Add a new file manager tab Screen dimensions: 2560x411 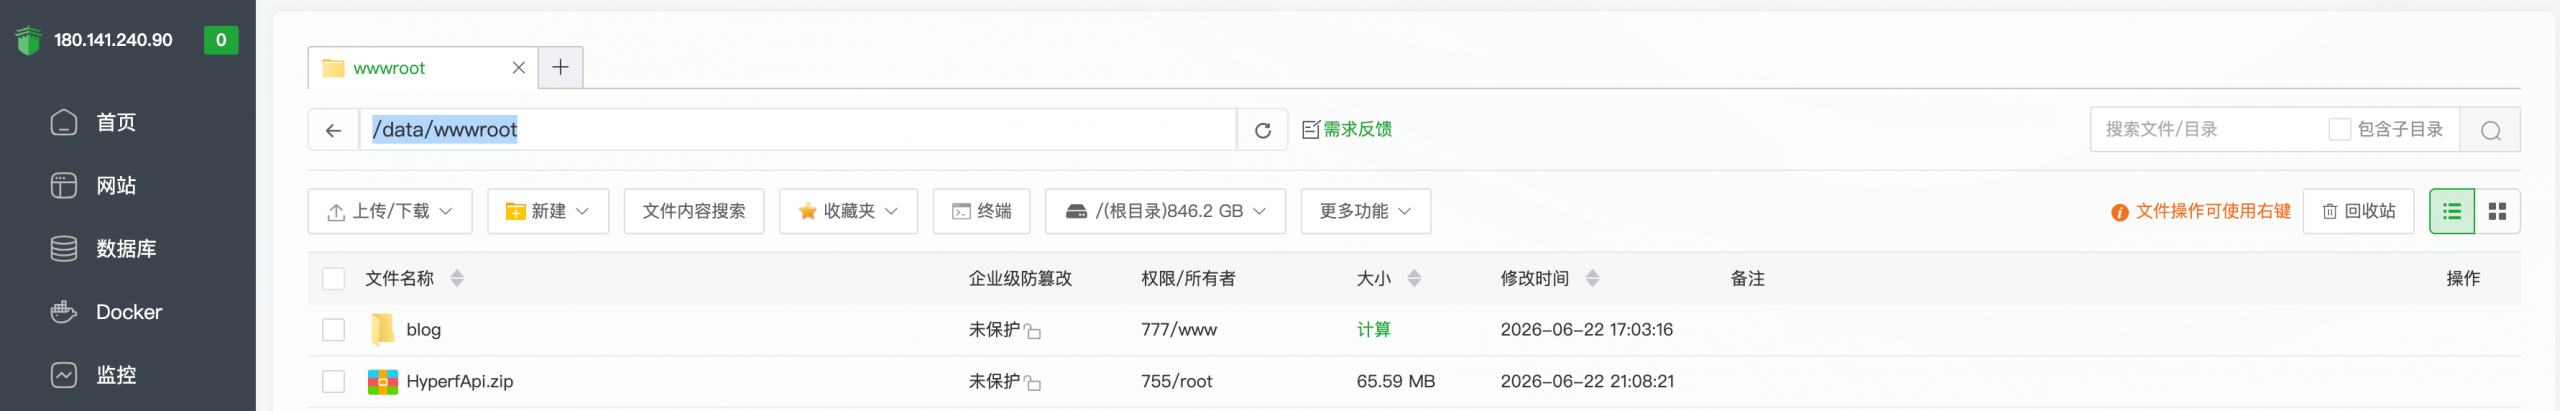[561, 67]
